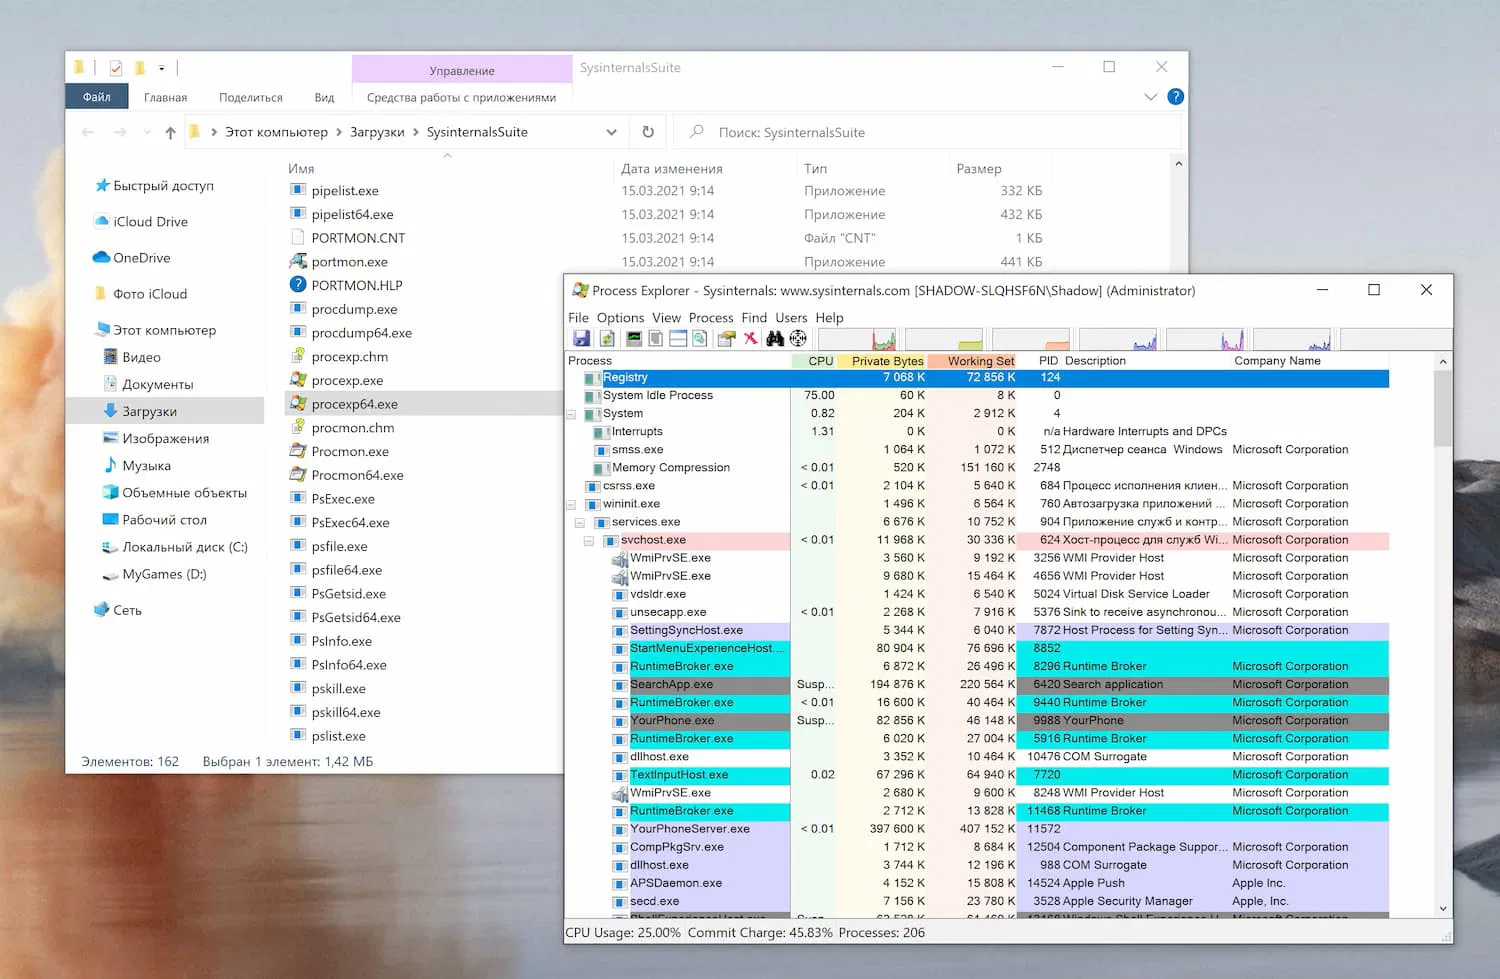1500x979 pixels.
Task: Refresh the process list
Action: [x=606, y=338]
